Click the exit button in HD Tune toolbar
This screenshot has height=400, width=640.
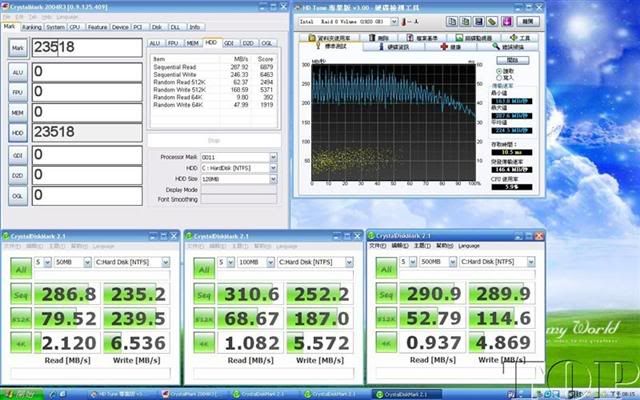click(528, 22)
